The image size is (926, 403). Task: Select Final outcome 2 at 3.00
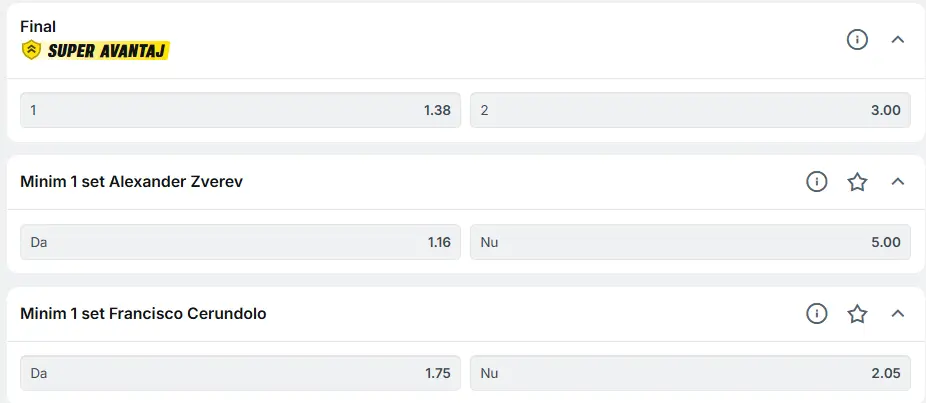(x=690, y=110)
